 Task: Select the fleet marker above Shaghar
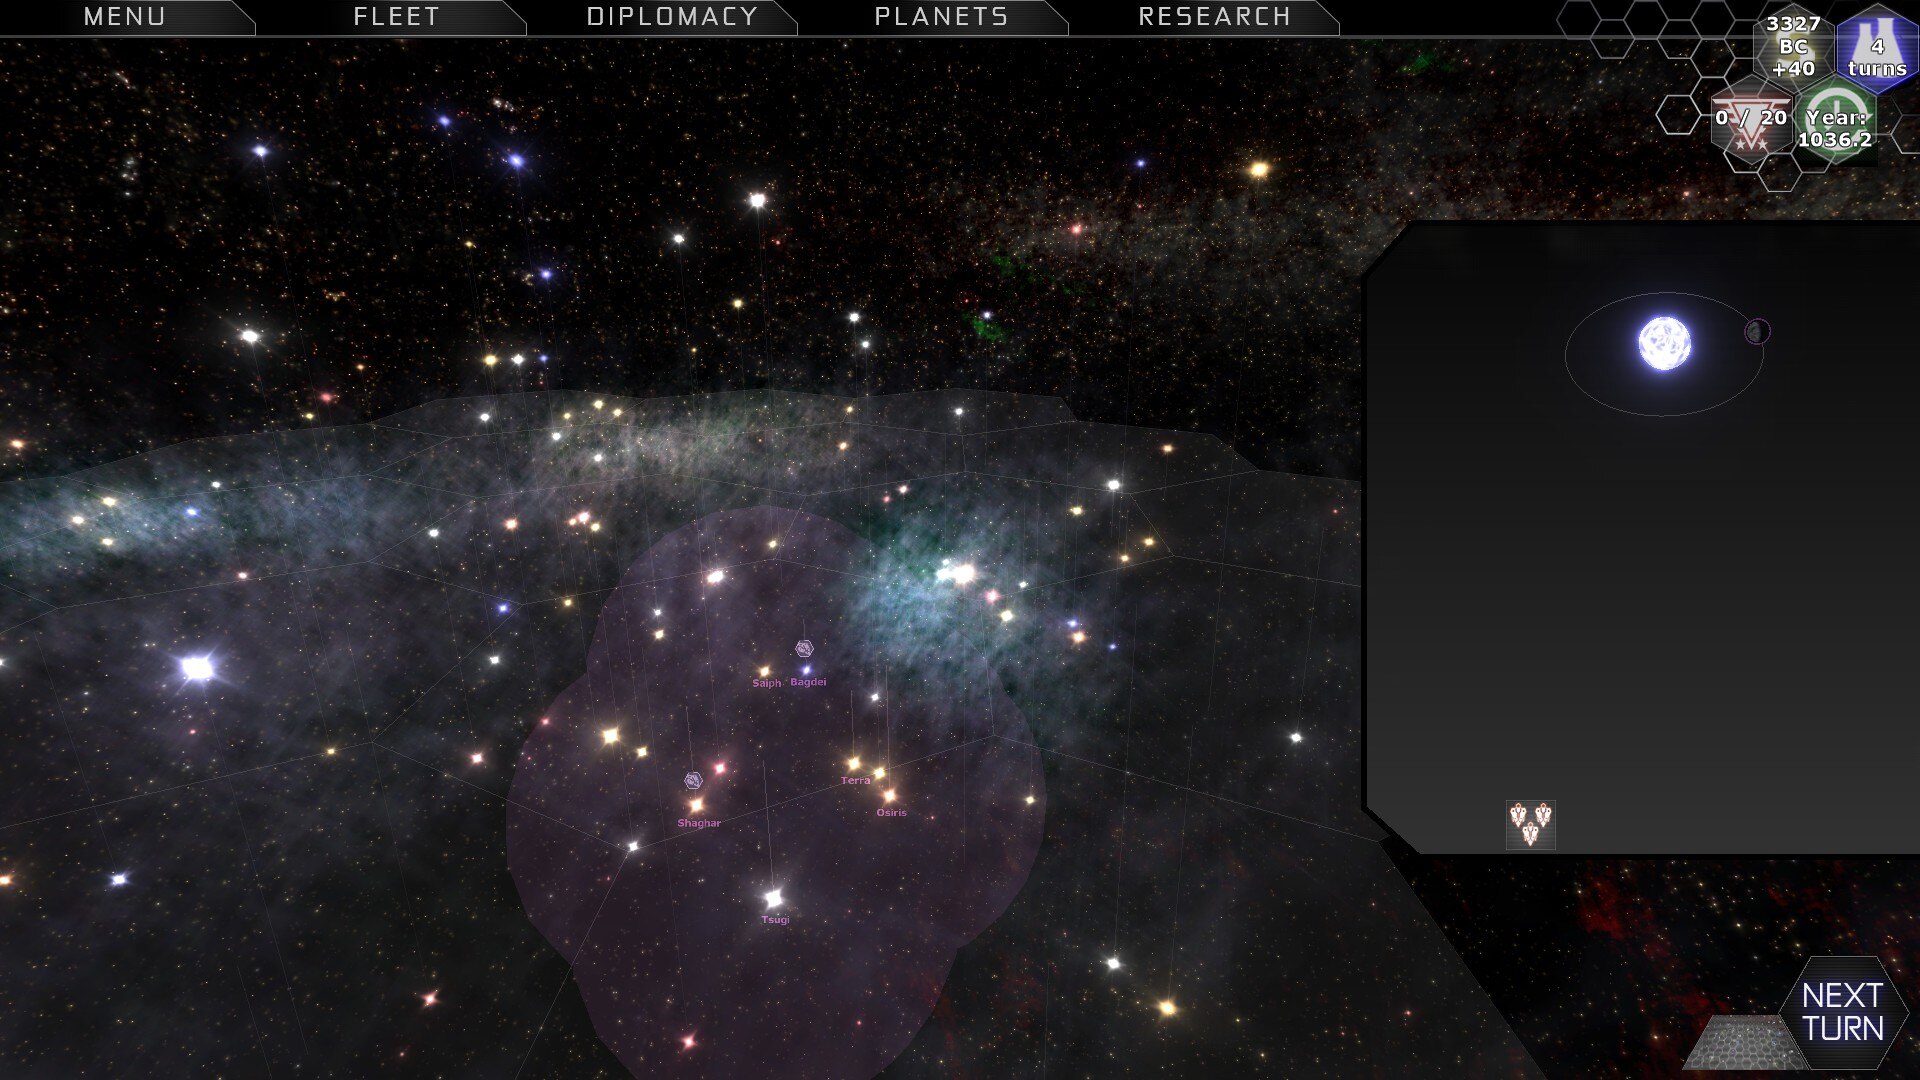pyautogui.click(x=693, y=780)
